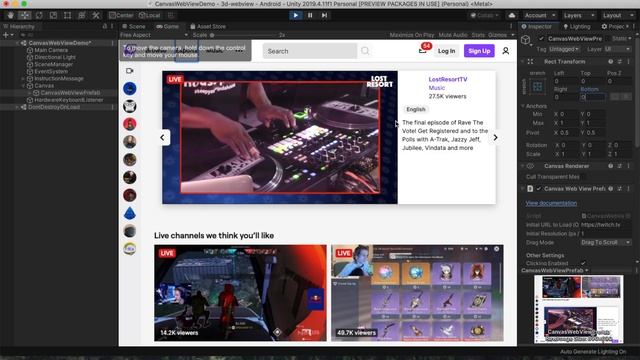Click the Play button
The width and height of the screenshot is (640, 360).
click(296, 15)
